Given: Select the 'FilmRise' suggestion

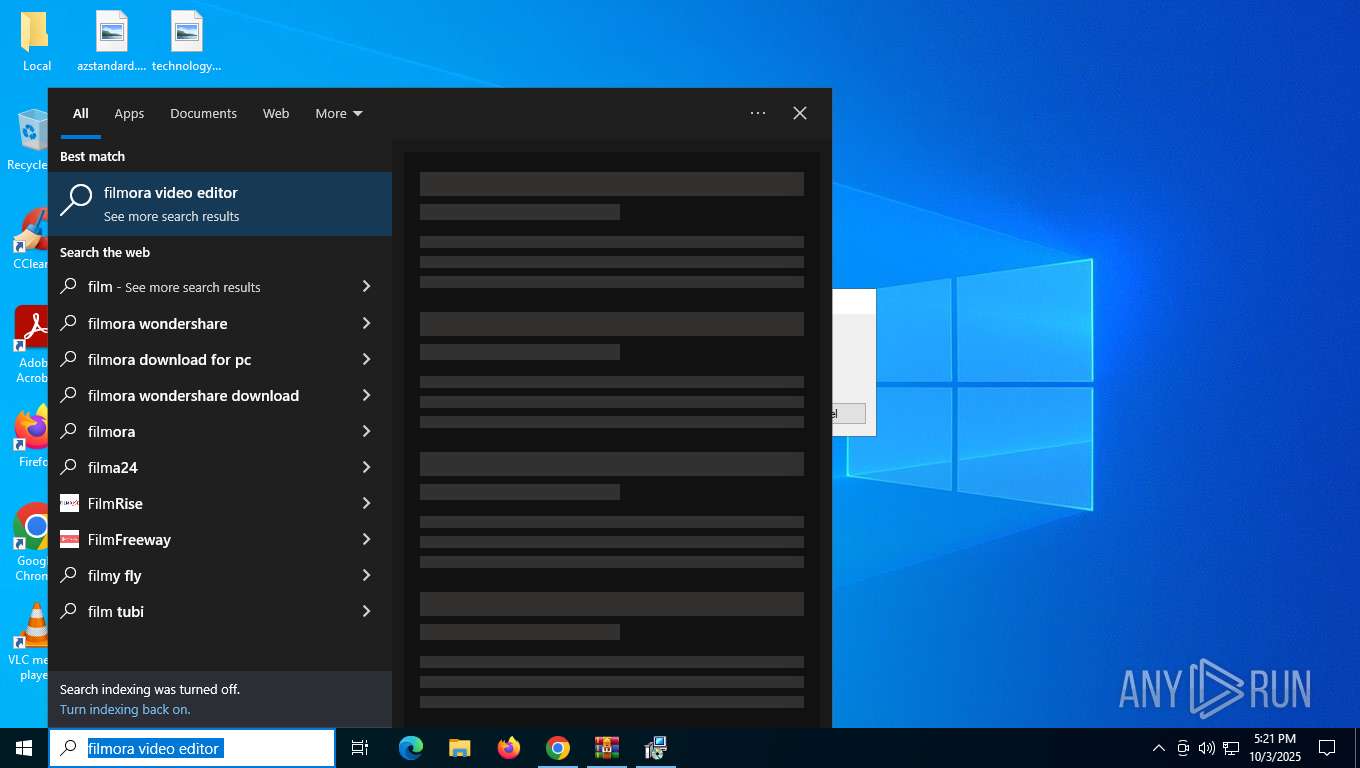Looking at the screenshot, I should (200, 503).
